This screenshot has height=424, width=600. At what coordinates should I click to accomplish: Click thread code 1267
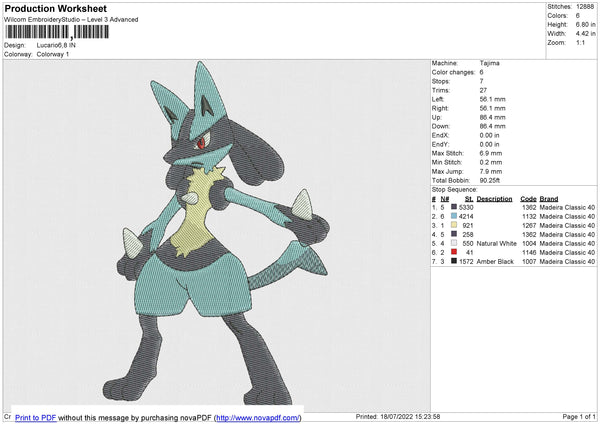click(x=529, y=225)
